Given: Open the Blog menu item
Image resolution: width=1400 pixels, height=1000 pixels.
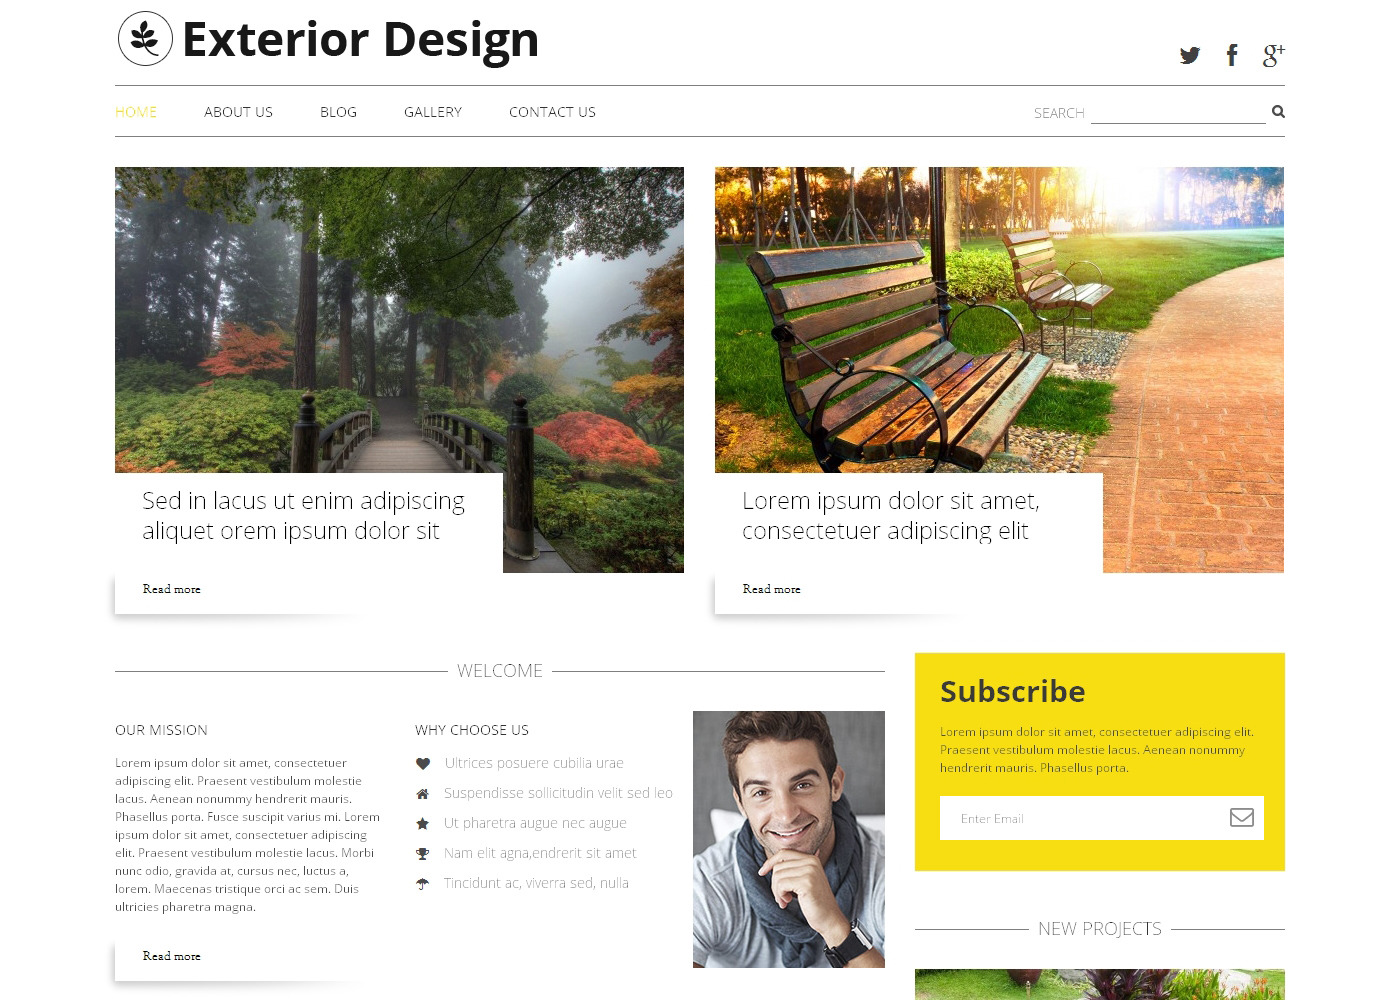Looking at the screenshot, I should tap(338, 112).
